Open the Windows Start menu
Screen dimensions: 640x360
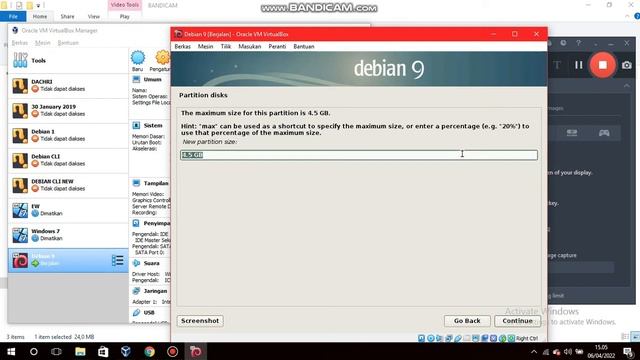click(x=11, y=351)
